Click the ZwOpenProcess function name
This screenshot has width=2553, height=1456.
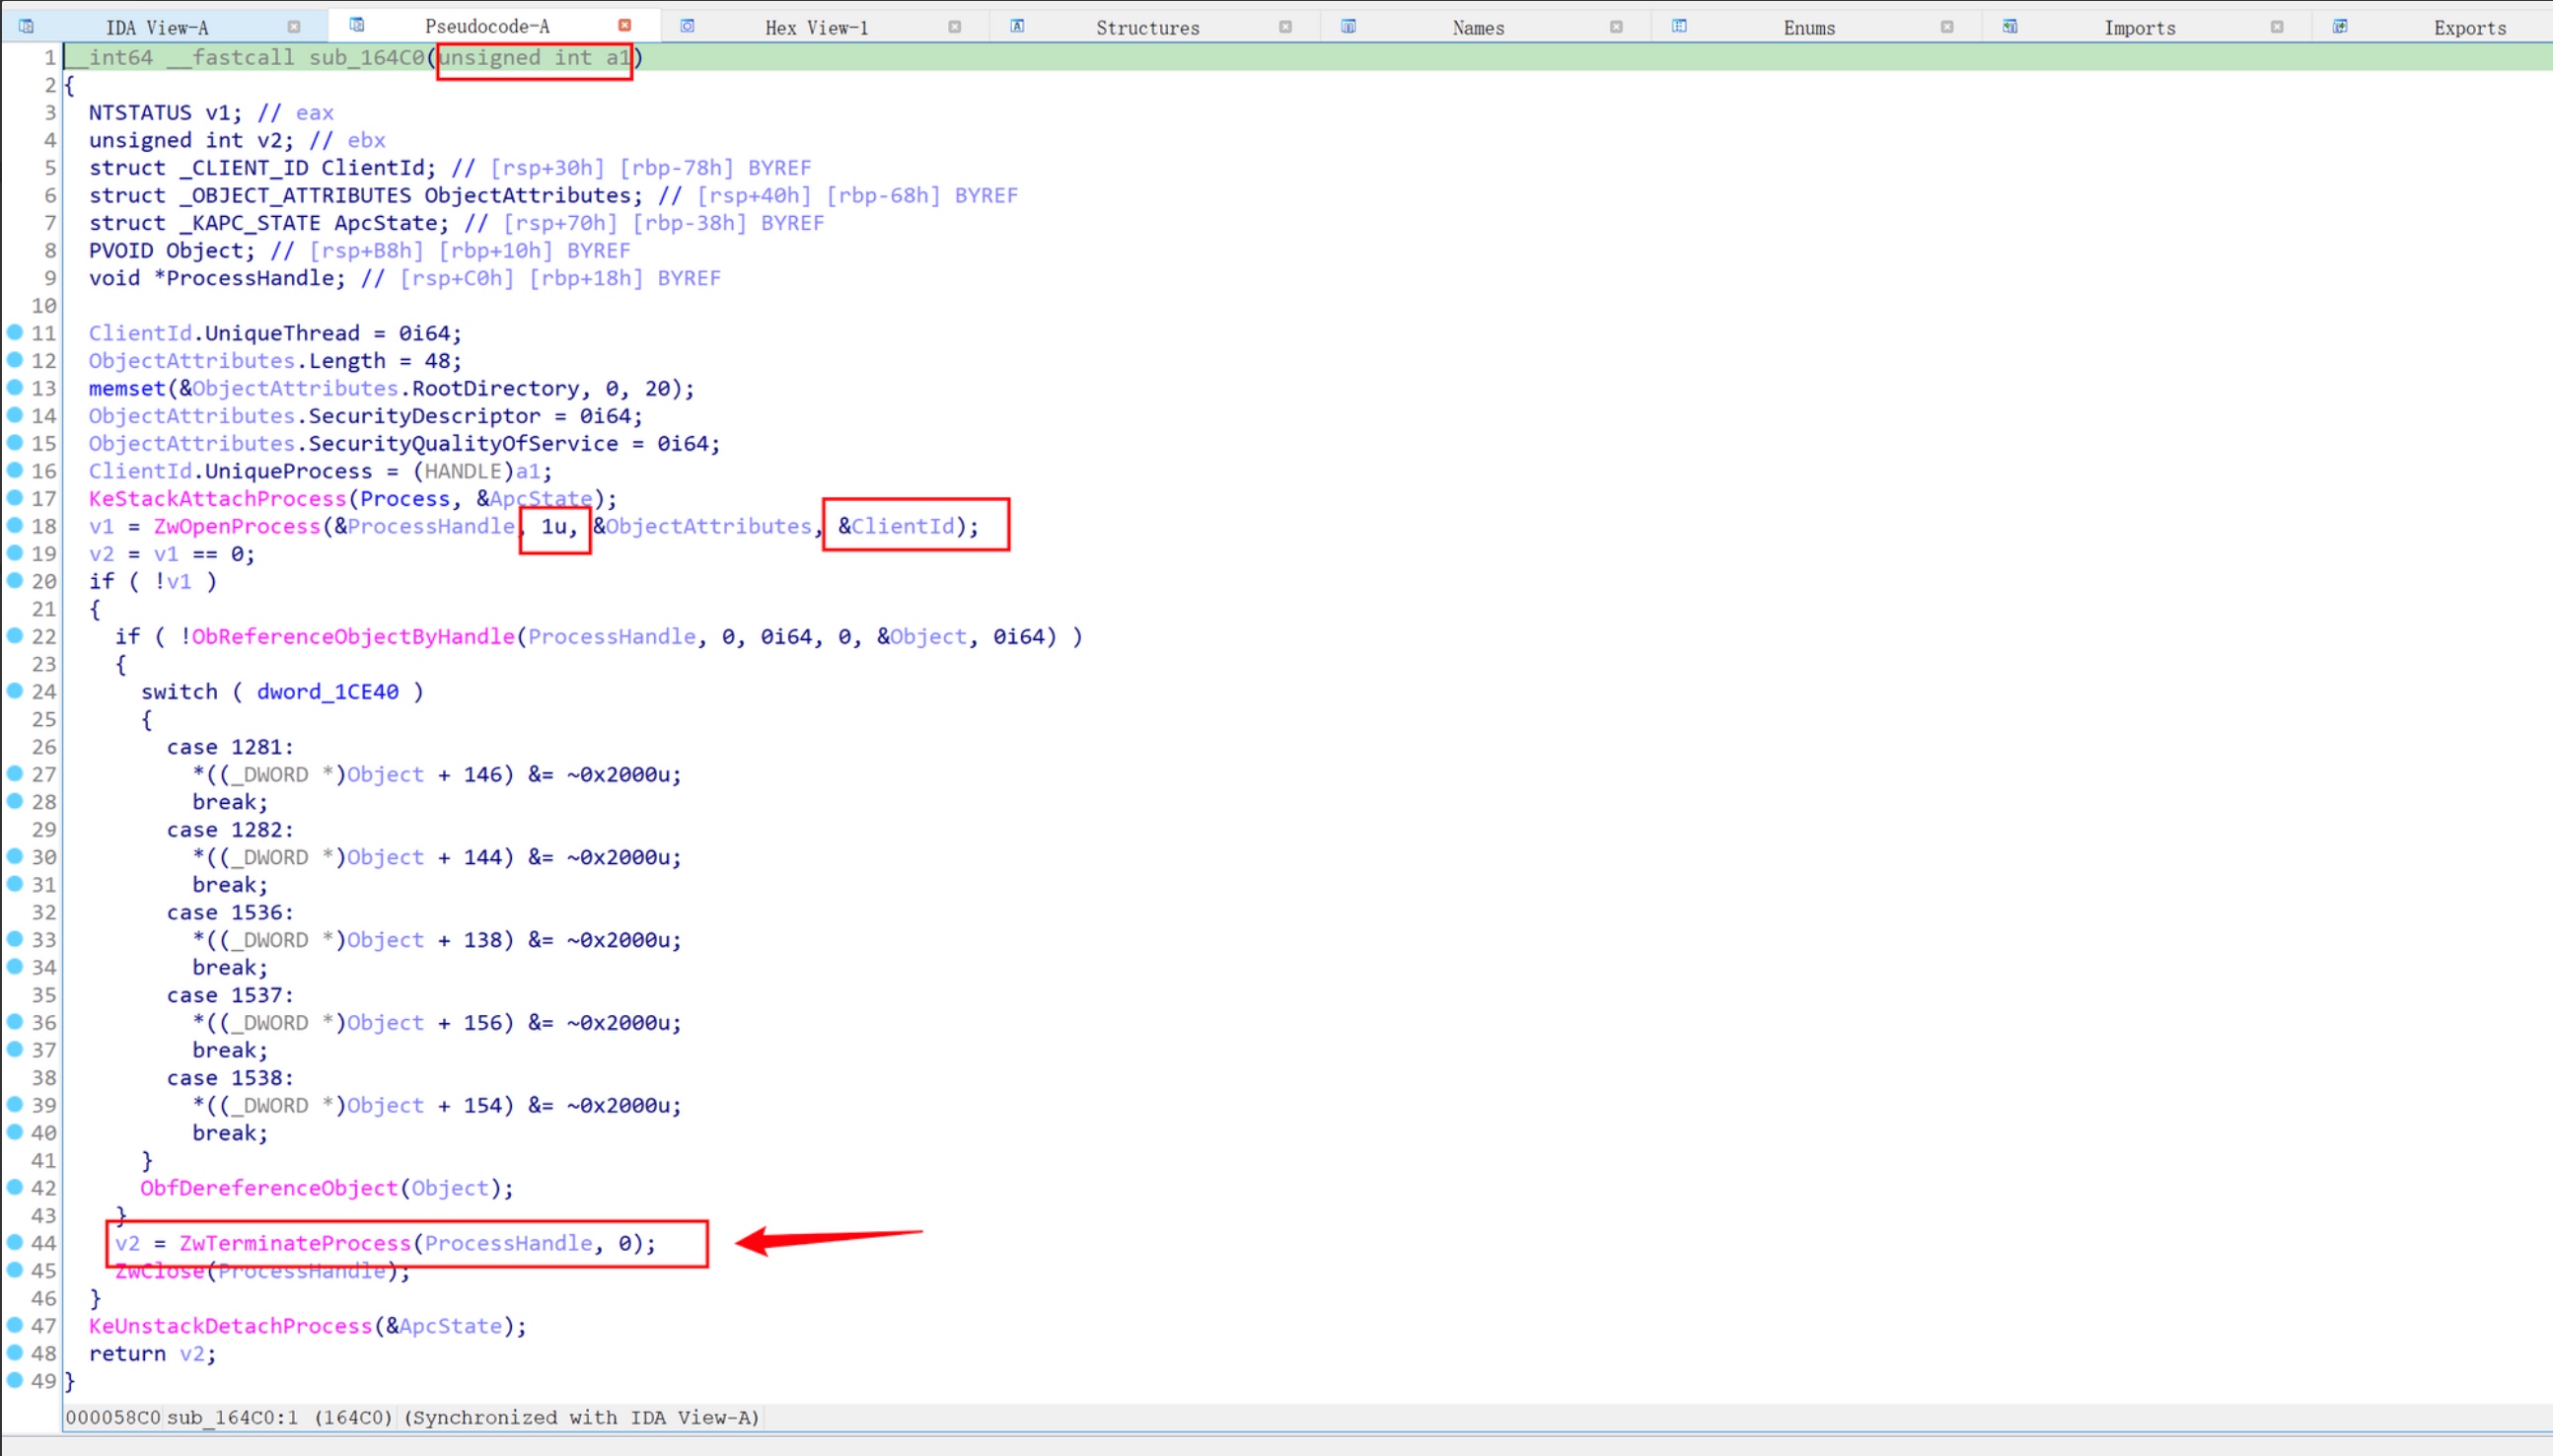237,526
